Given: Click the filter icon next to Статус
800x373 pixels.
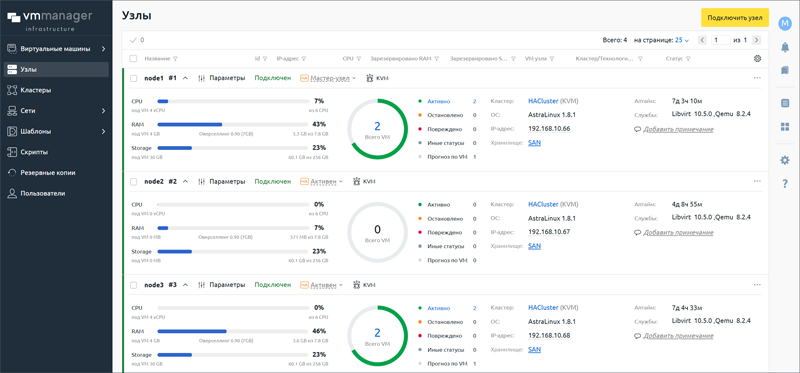Looking at the screenshot, I should (x=688, y=59).
